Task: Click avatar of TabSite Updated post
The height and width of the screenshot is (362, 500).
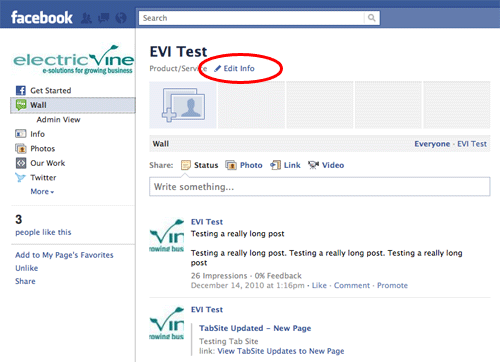Action: pos(167,323)
